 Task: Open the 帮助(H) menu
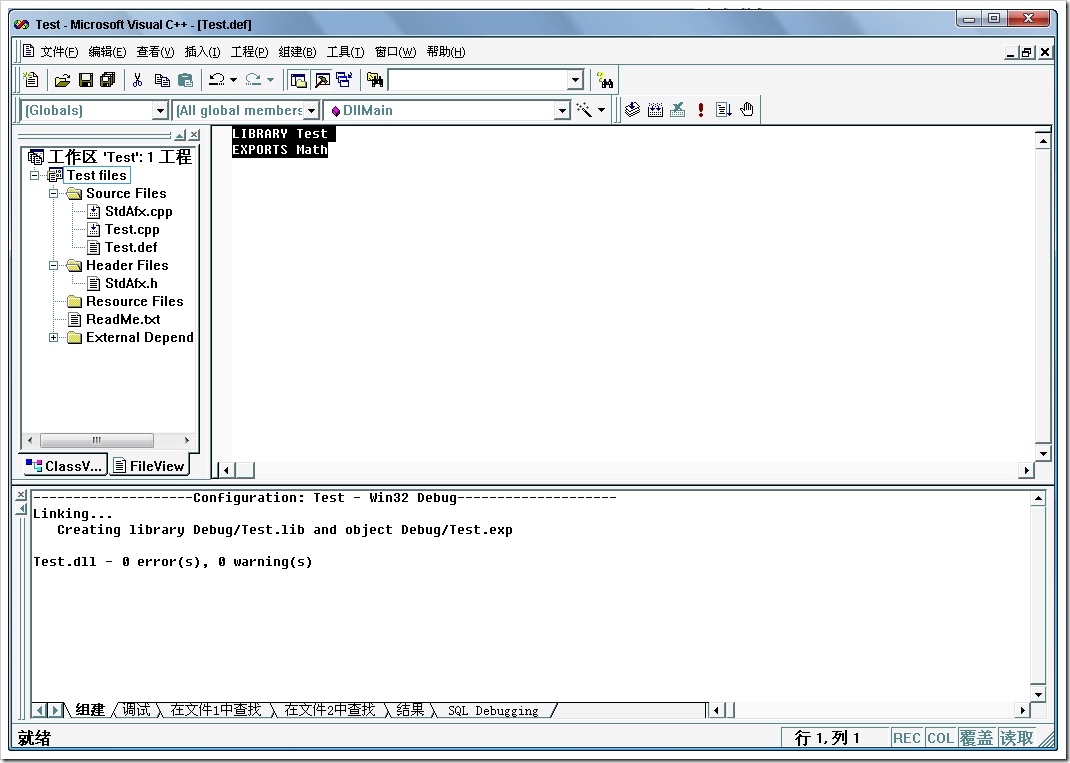[446, 52]
